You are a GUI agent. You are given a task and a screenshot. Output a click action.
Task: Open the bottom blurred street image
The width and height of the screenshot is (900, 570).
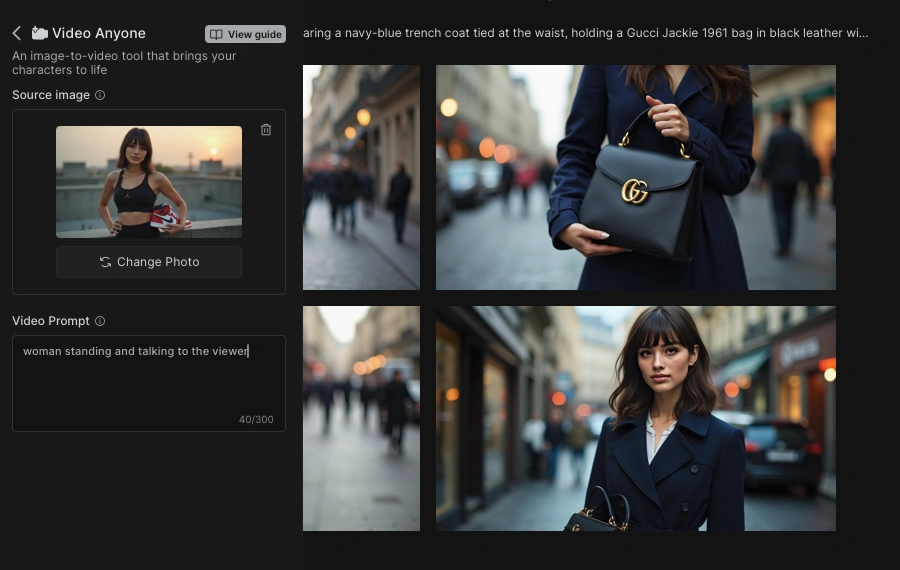click(362, 418)
